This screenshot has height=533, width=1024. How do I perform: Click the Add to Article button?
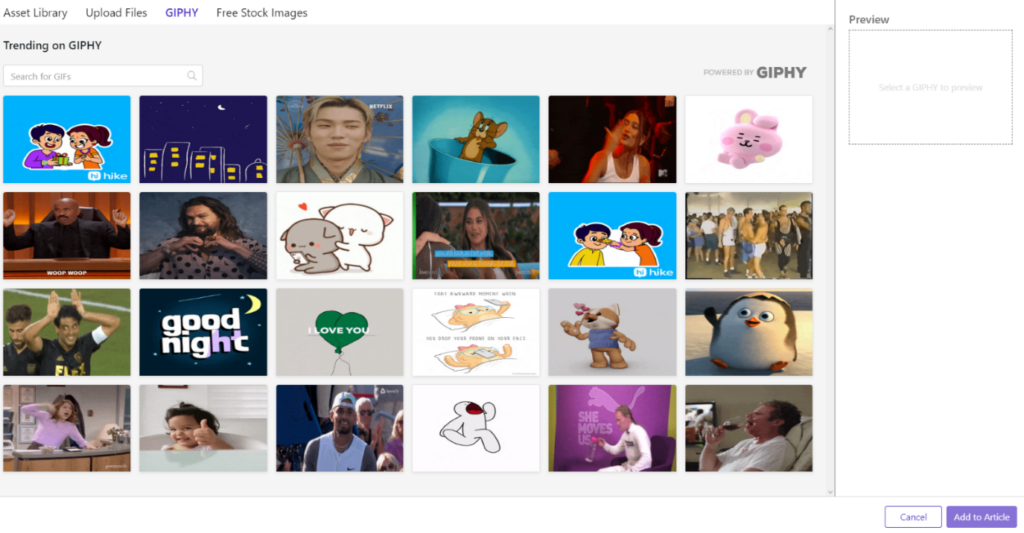(982, 517)
